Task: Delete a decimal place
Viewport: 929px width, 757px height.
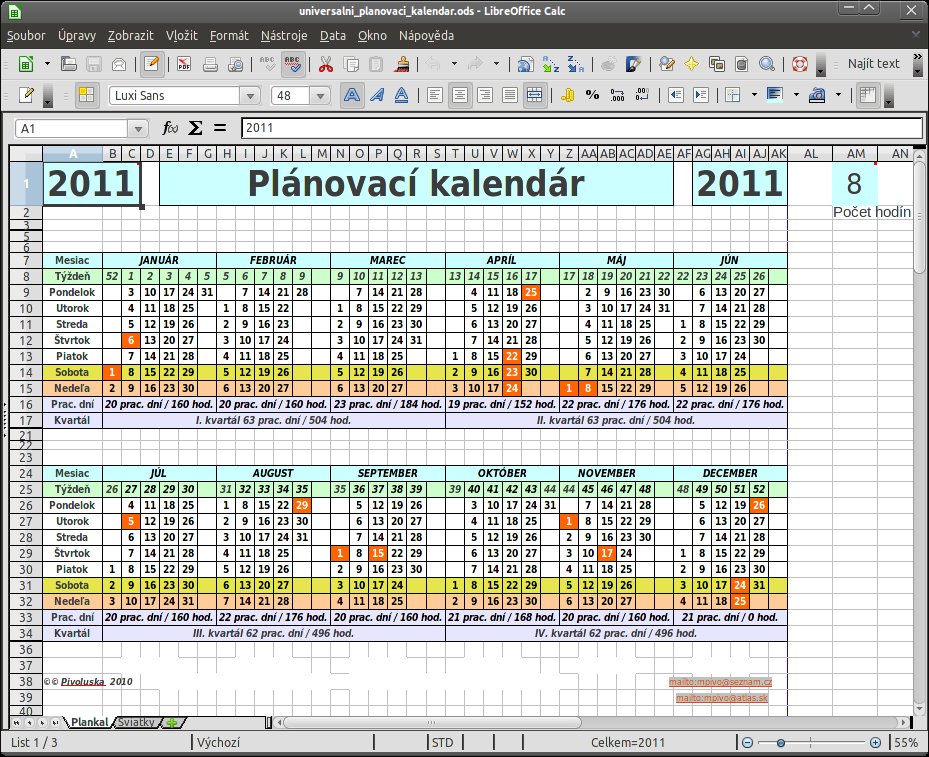Action: click(x=642, y=95)
